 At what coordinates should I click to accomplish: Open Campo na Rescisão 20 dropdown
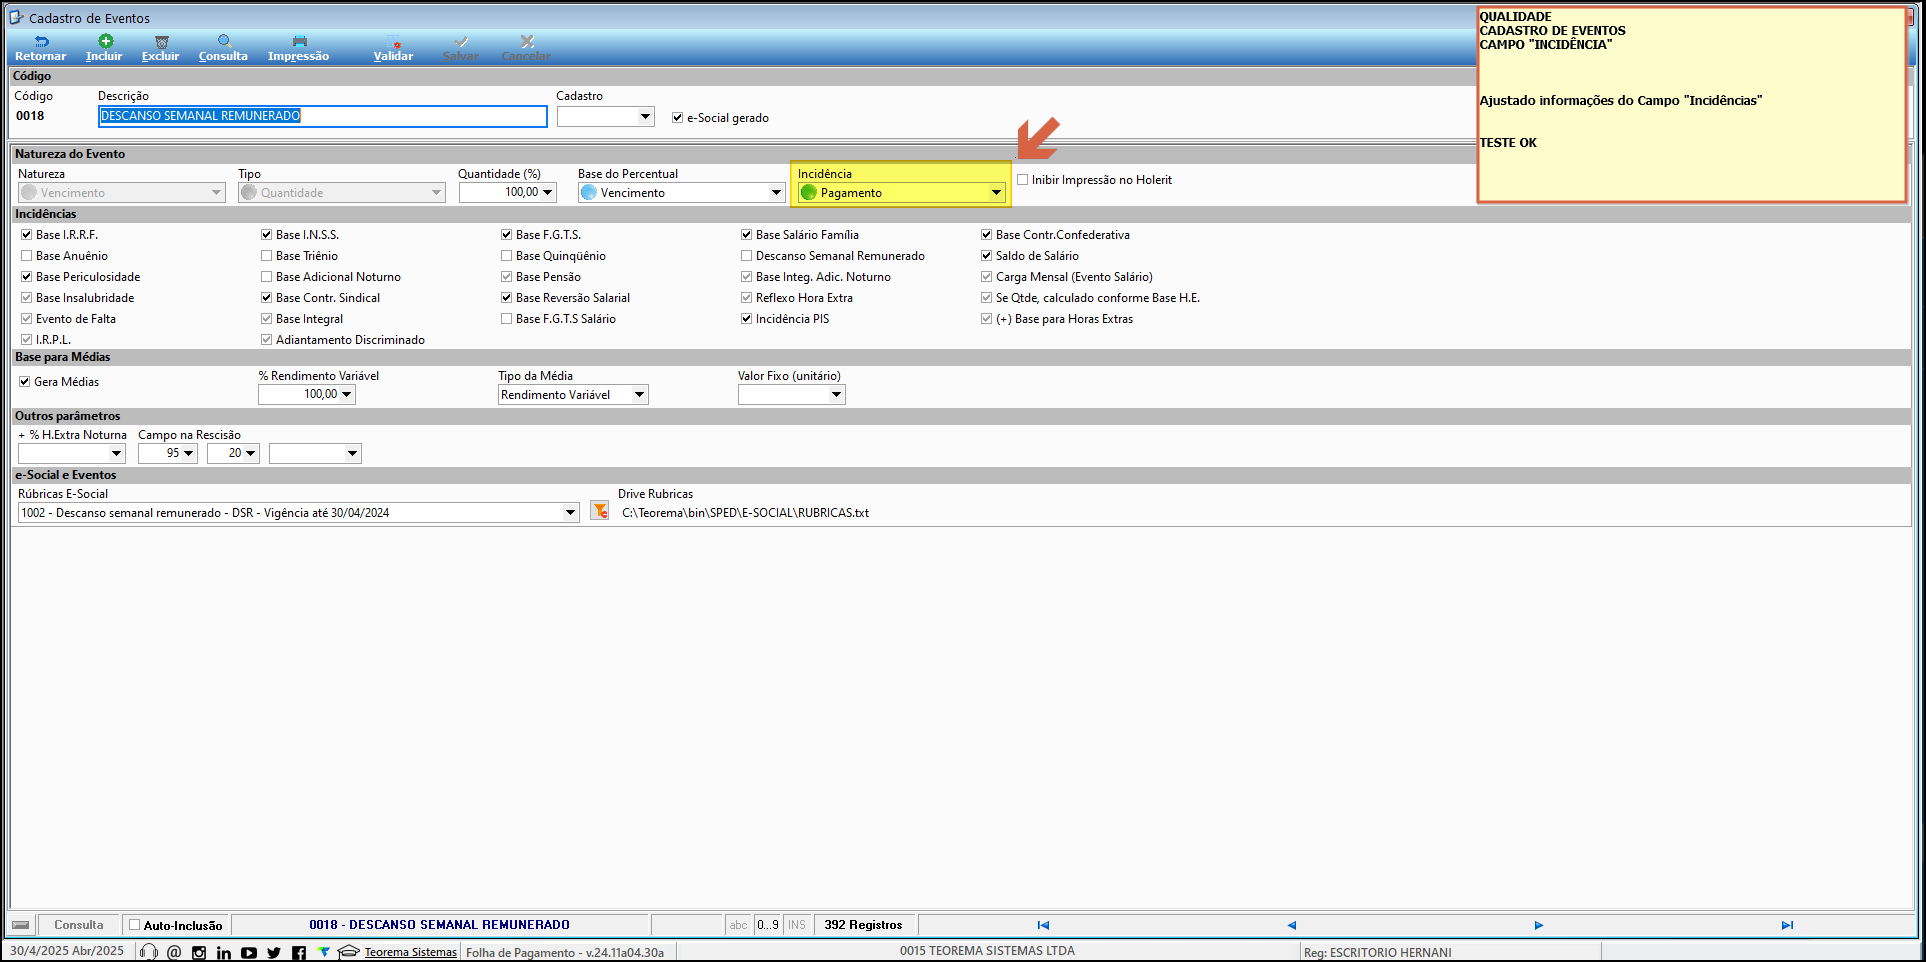[250, 453]
